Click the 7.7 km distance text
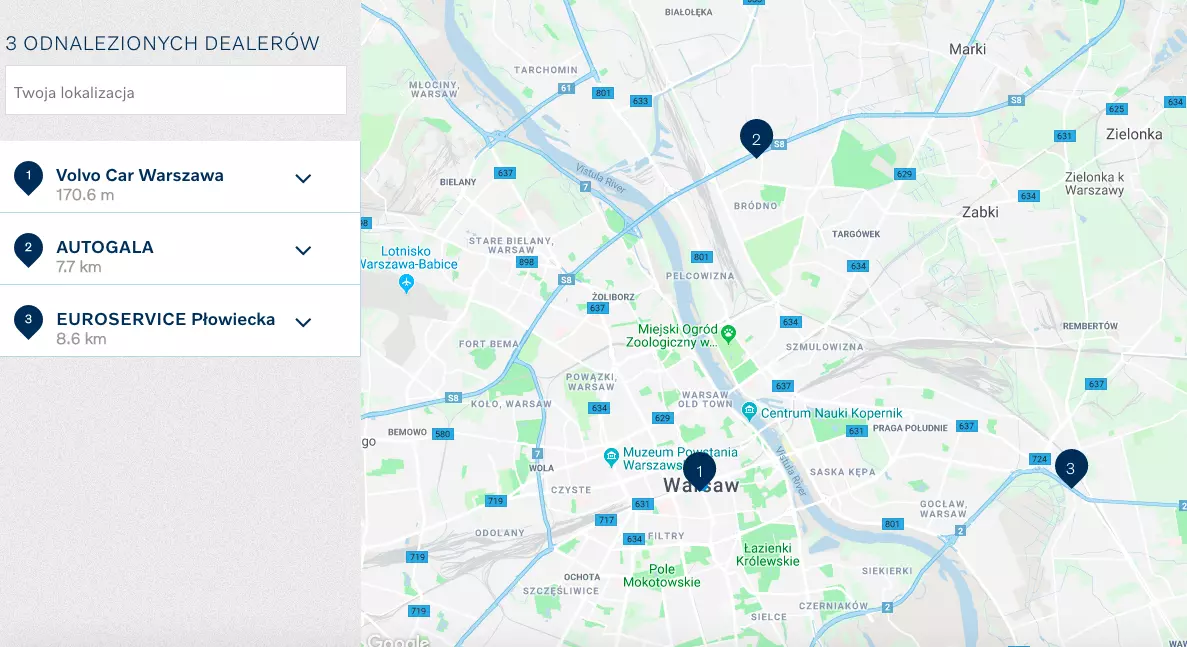Viewport: 1187px width, 647px height. pyautogui.click(x=79, y=266)
